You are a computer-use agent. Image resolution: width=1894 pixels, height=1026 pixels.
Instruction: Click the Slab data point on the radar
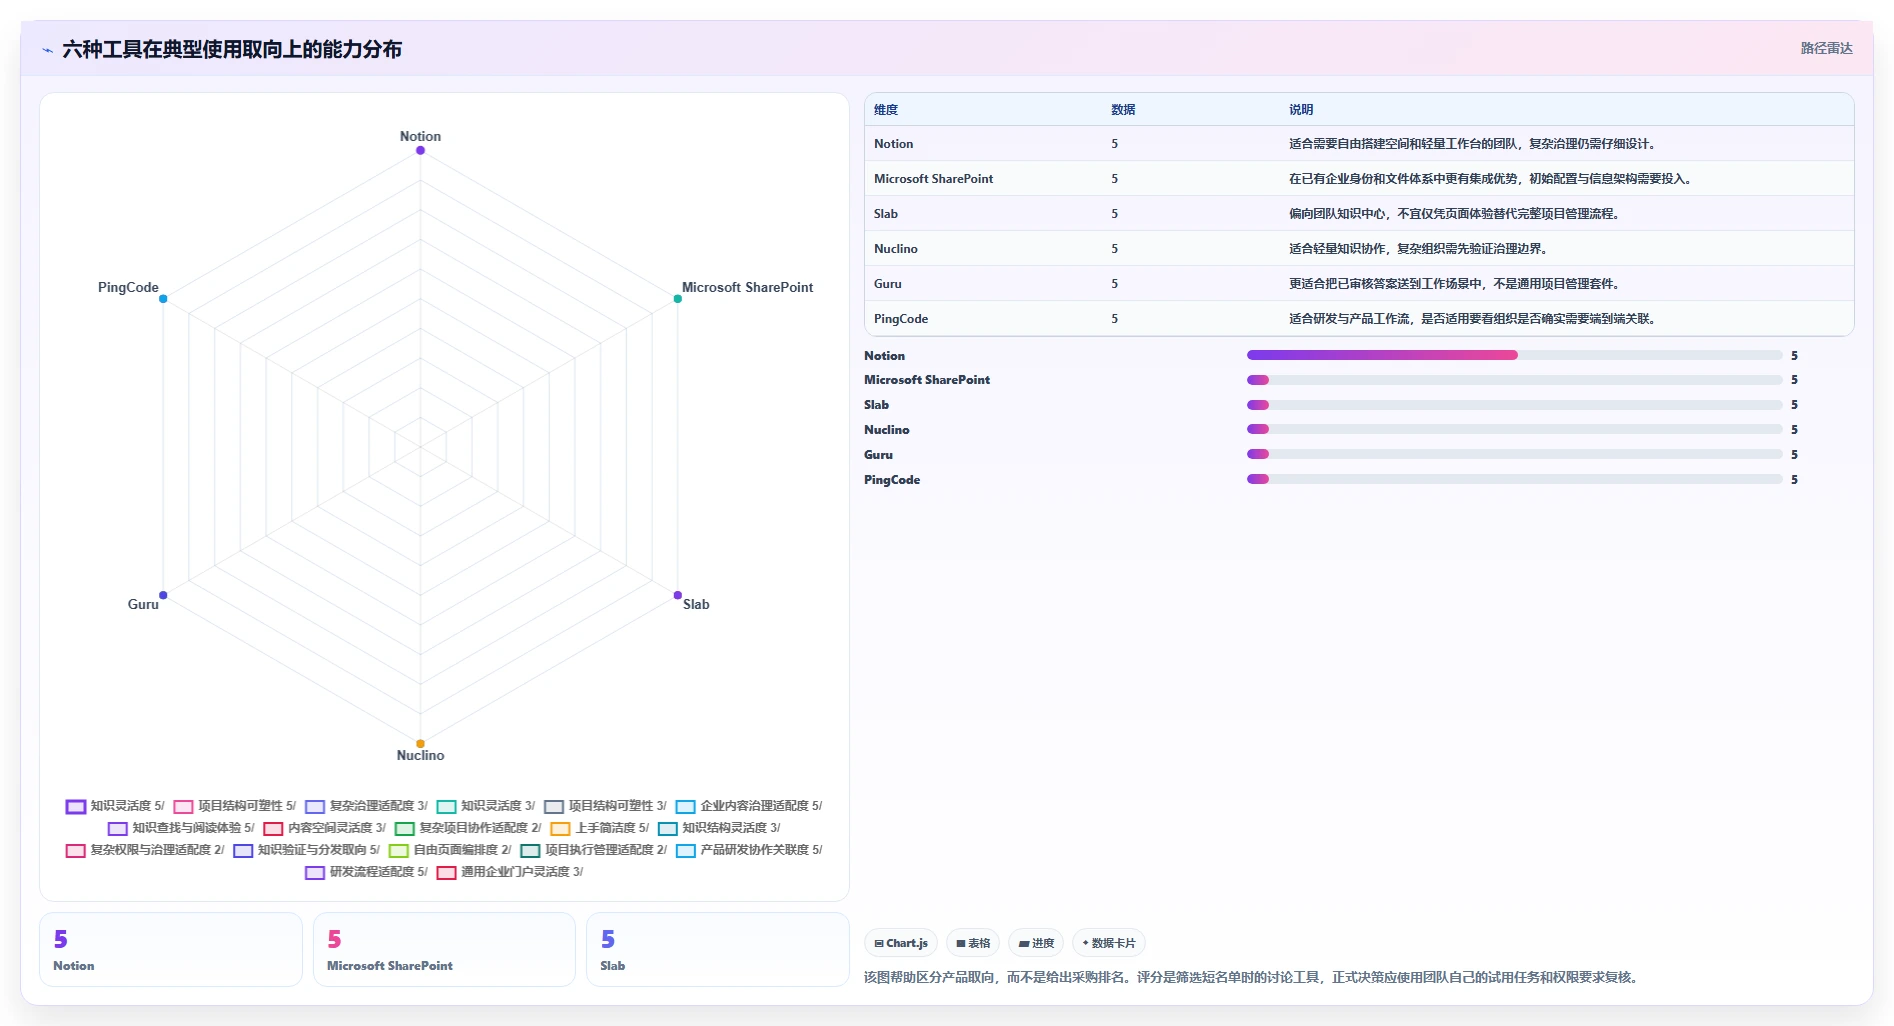click(677, 595)
